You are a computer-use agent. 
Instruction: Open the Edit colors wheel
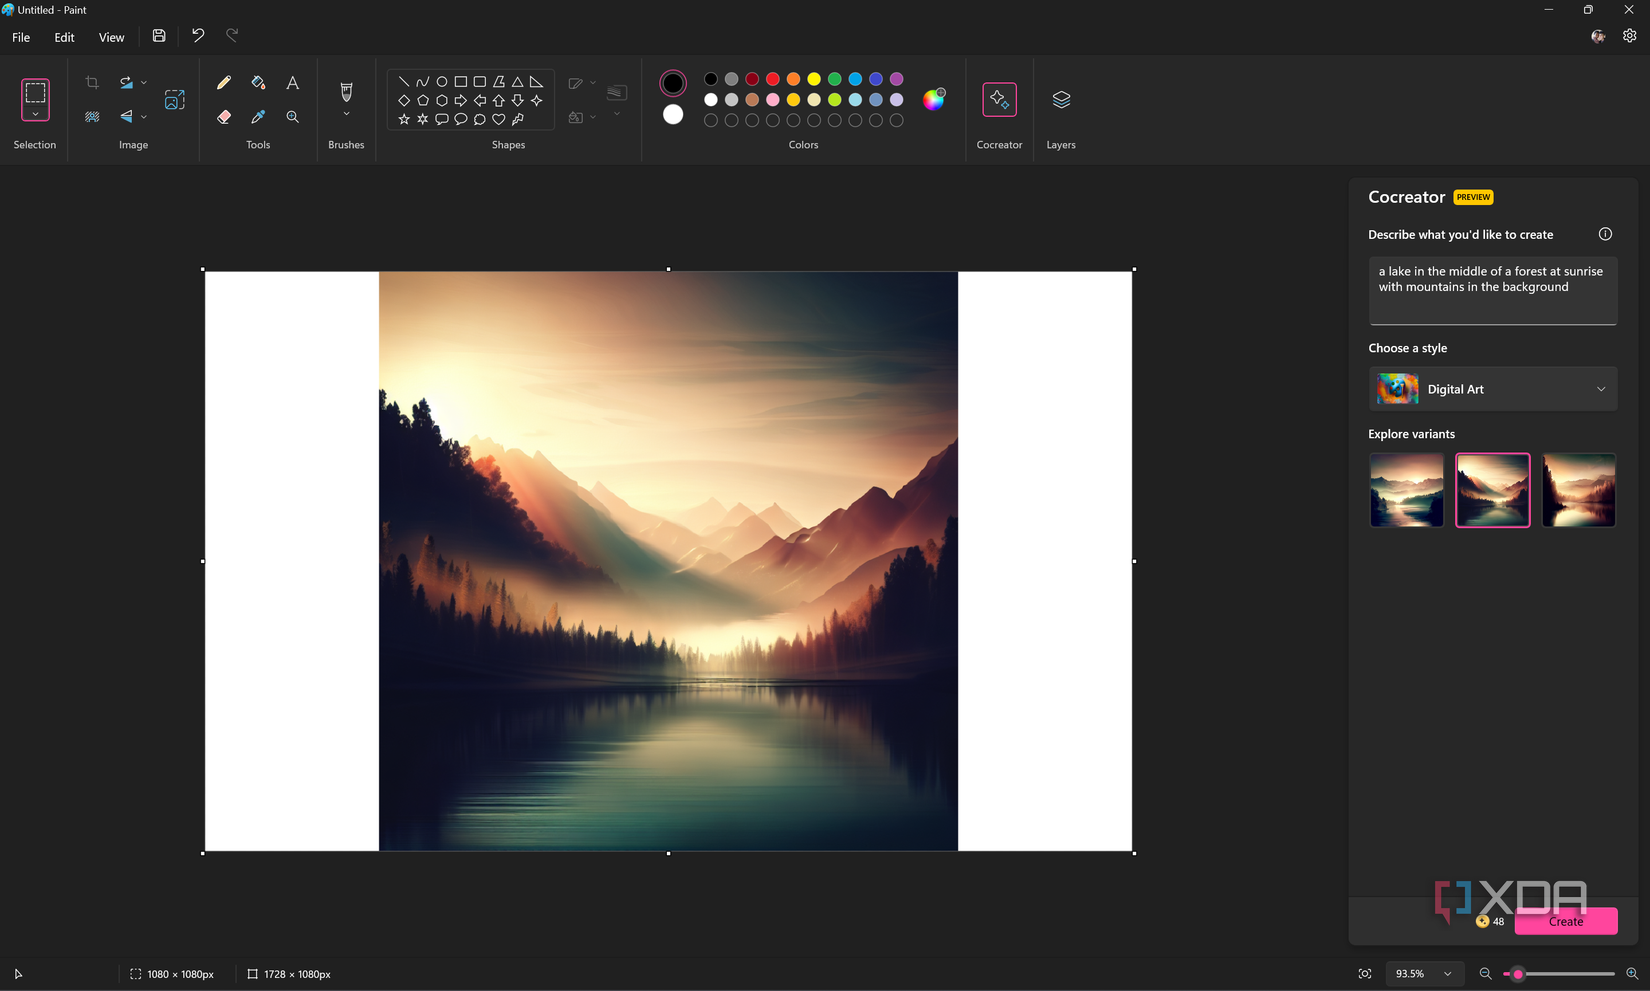[933, 99]
